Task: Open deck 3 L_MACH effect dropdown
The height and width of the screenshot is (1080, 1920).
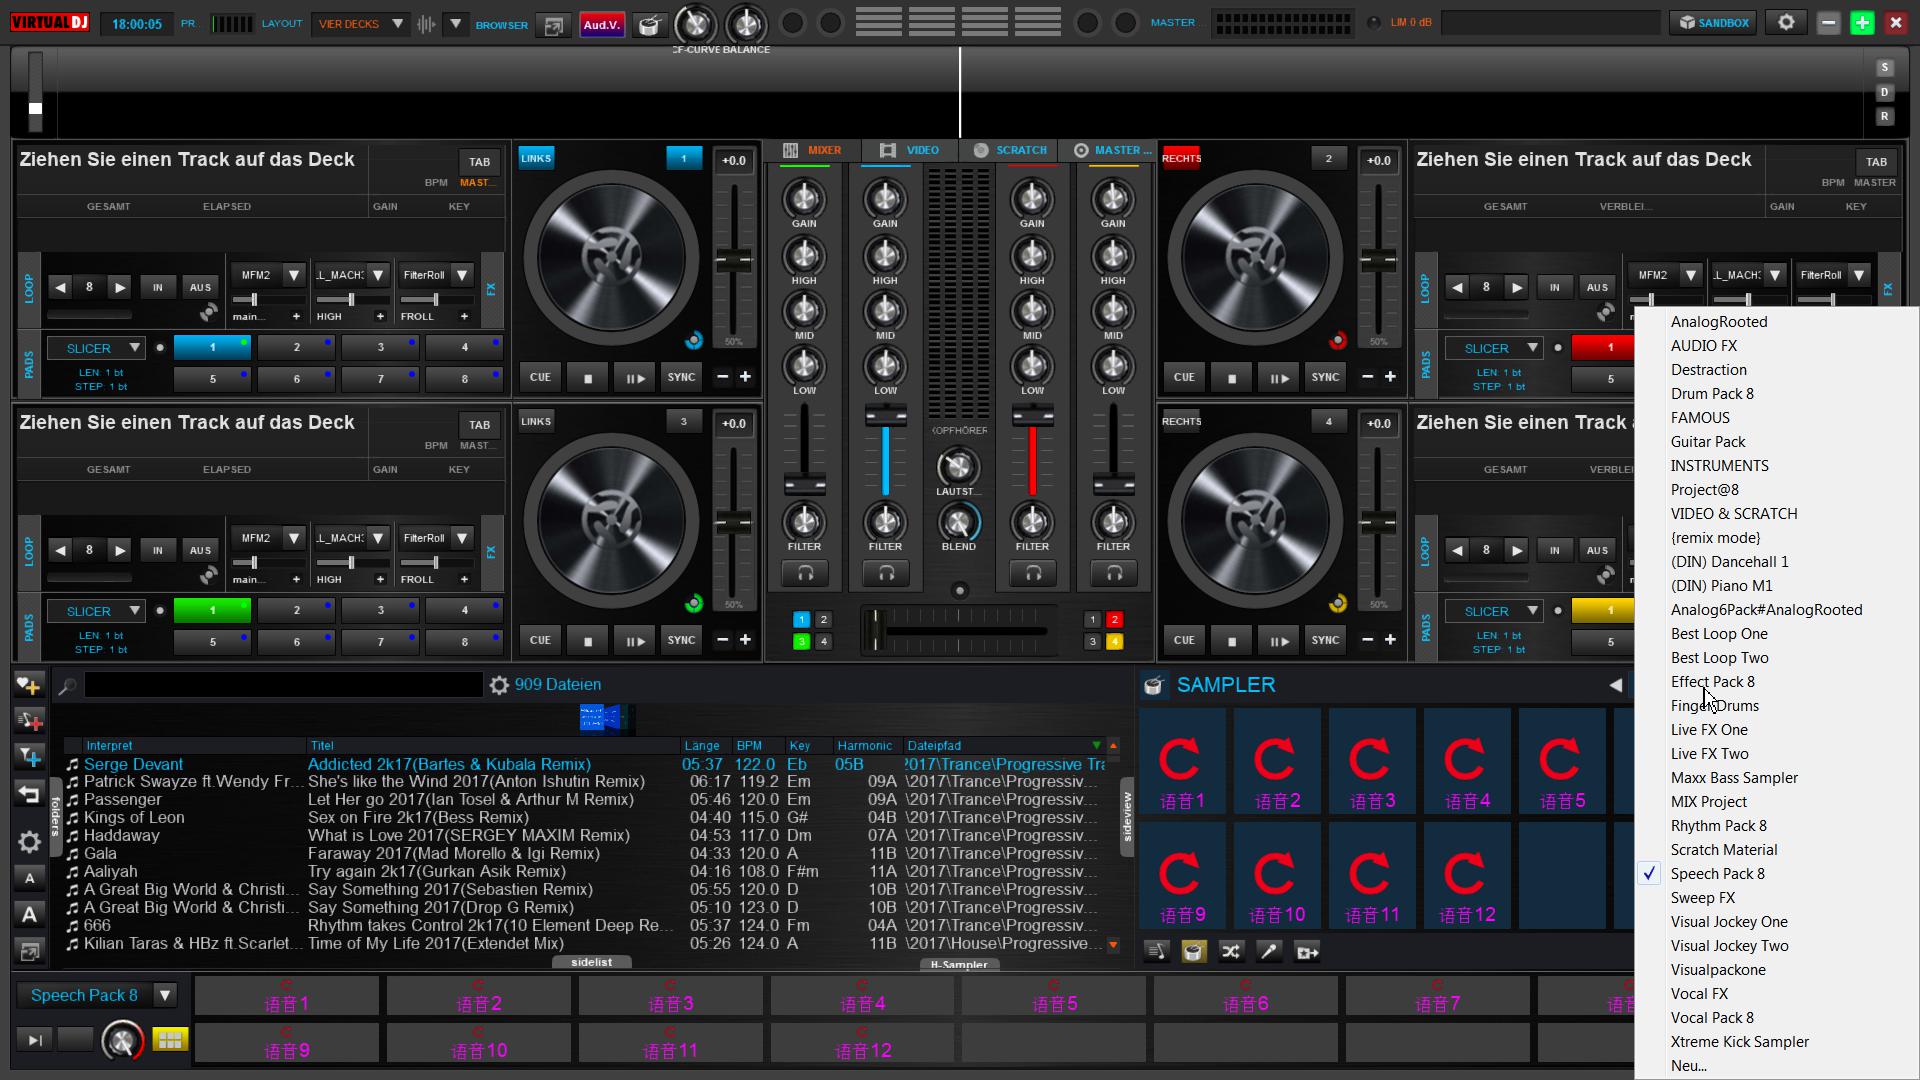Action: click(x=351, y=538)
